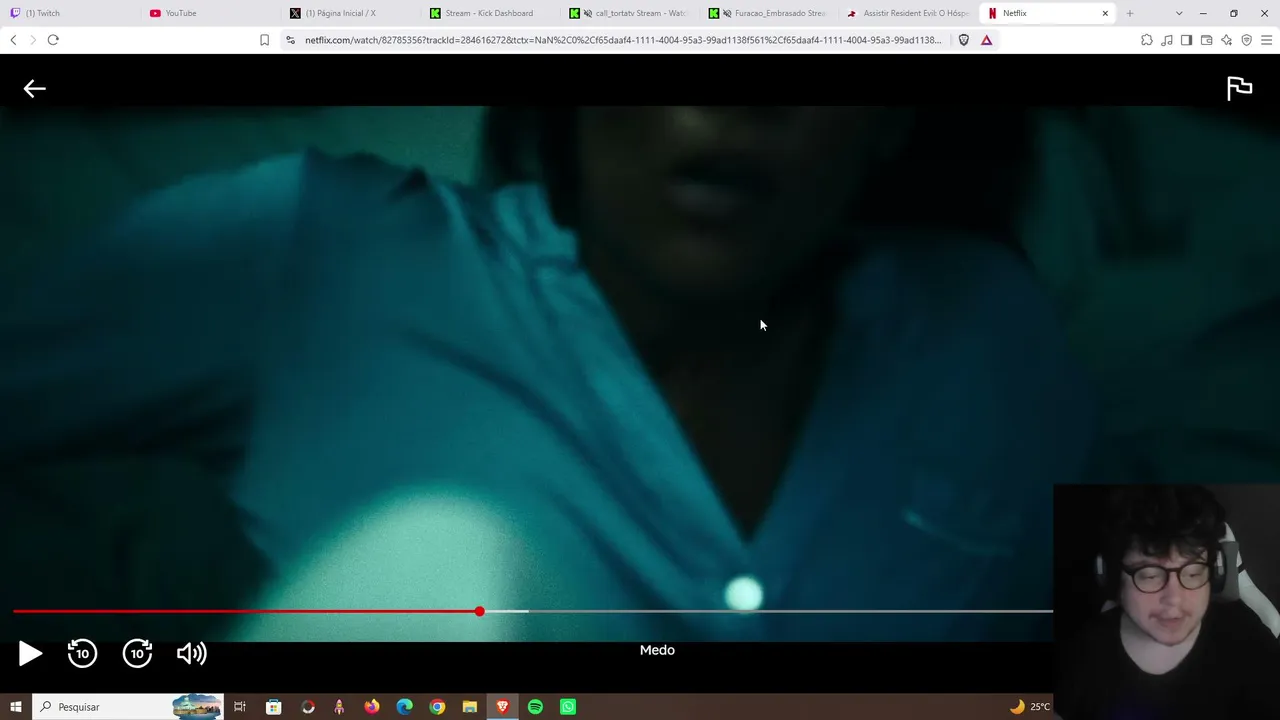Toggle the browser sidebar panel
This screenshot has width=1280, height=720.
pos(1186,40)
